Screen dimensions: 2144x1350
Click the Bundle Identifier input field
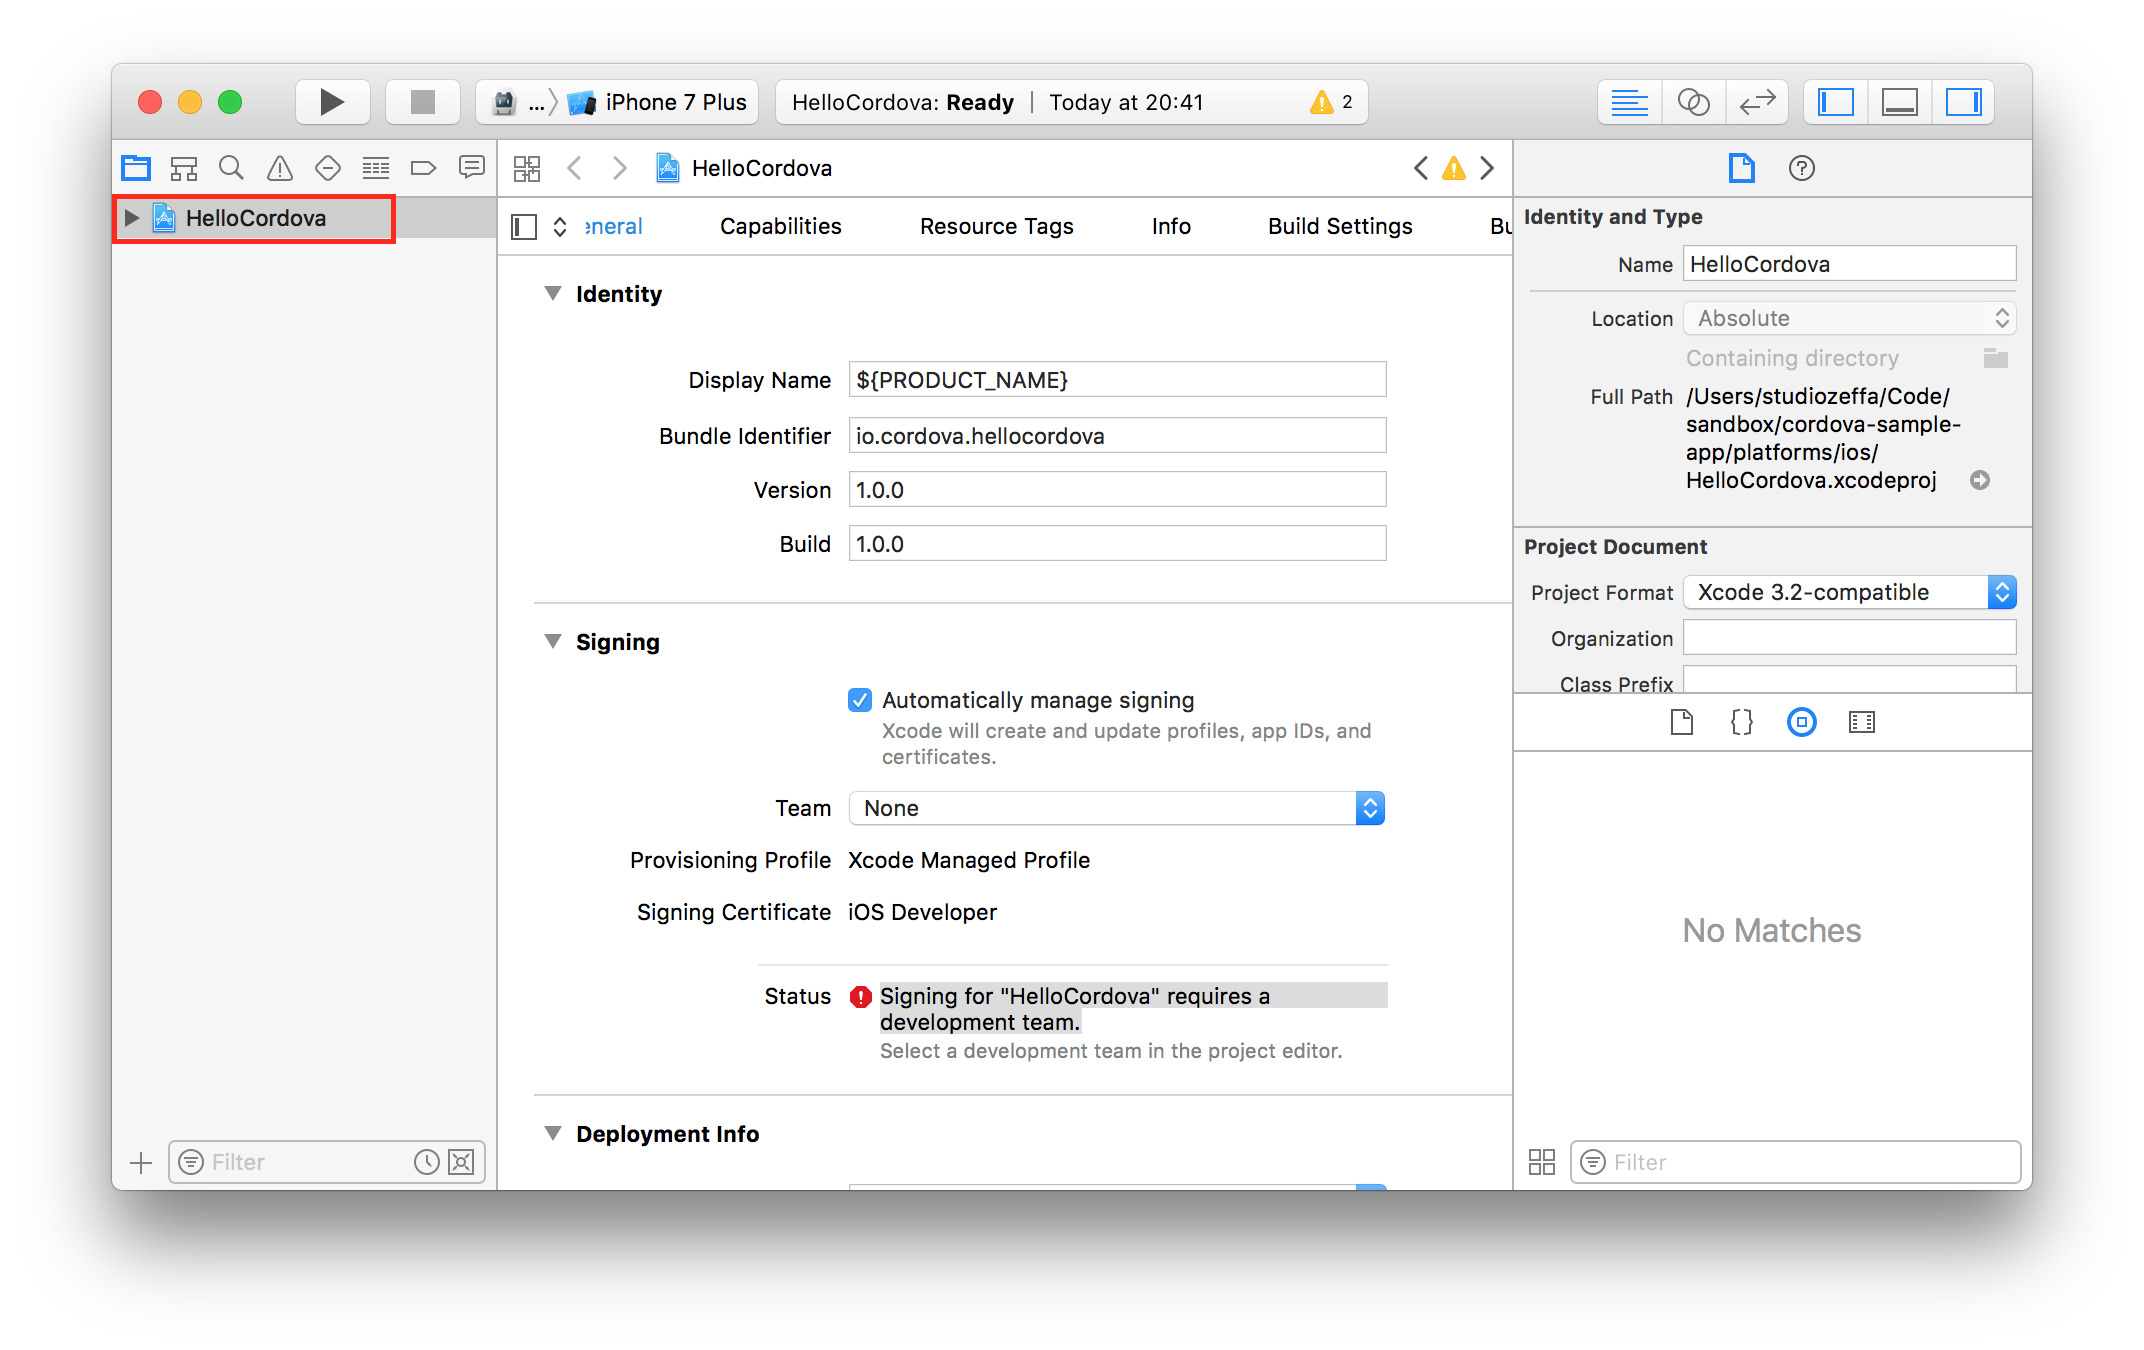(x=1117, y=435)
